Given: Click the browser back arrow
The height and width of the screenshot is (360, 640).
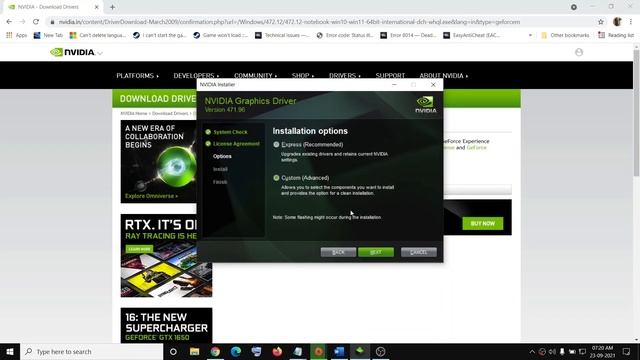Looking at the screenshot, I should (x=9, y=22).
